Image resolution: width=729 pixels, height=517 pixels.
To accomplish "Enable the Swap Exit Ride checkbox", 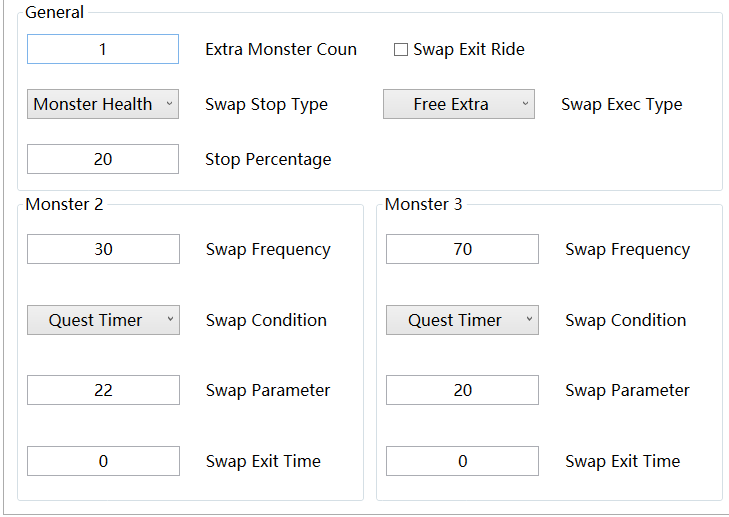I will tap(401, 49).
